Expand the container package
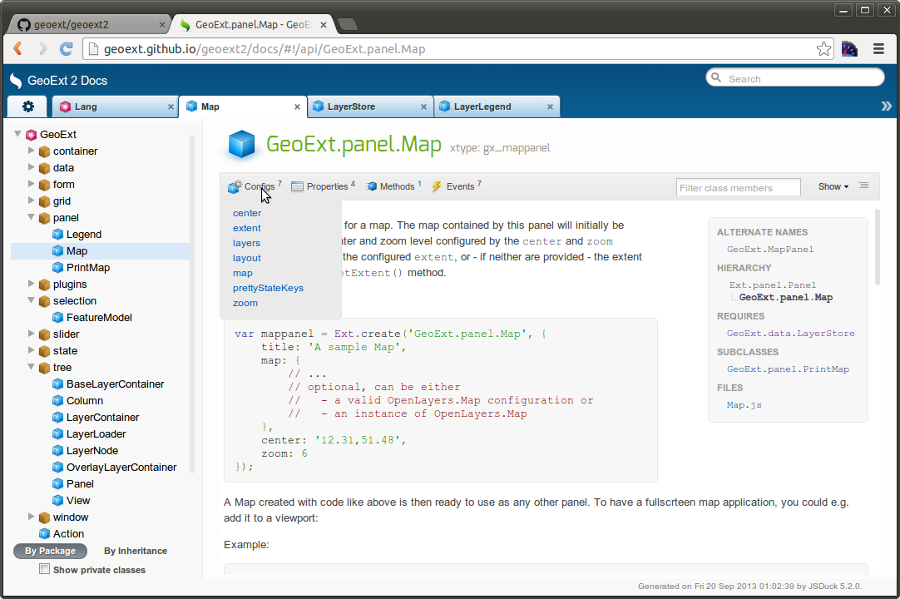The height and width of the screenshot is (599, 900). tap(31, 150)
